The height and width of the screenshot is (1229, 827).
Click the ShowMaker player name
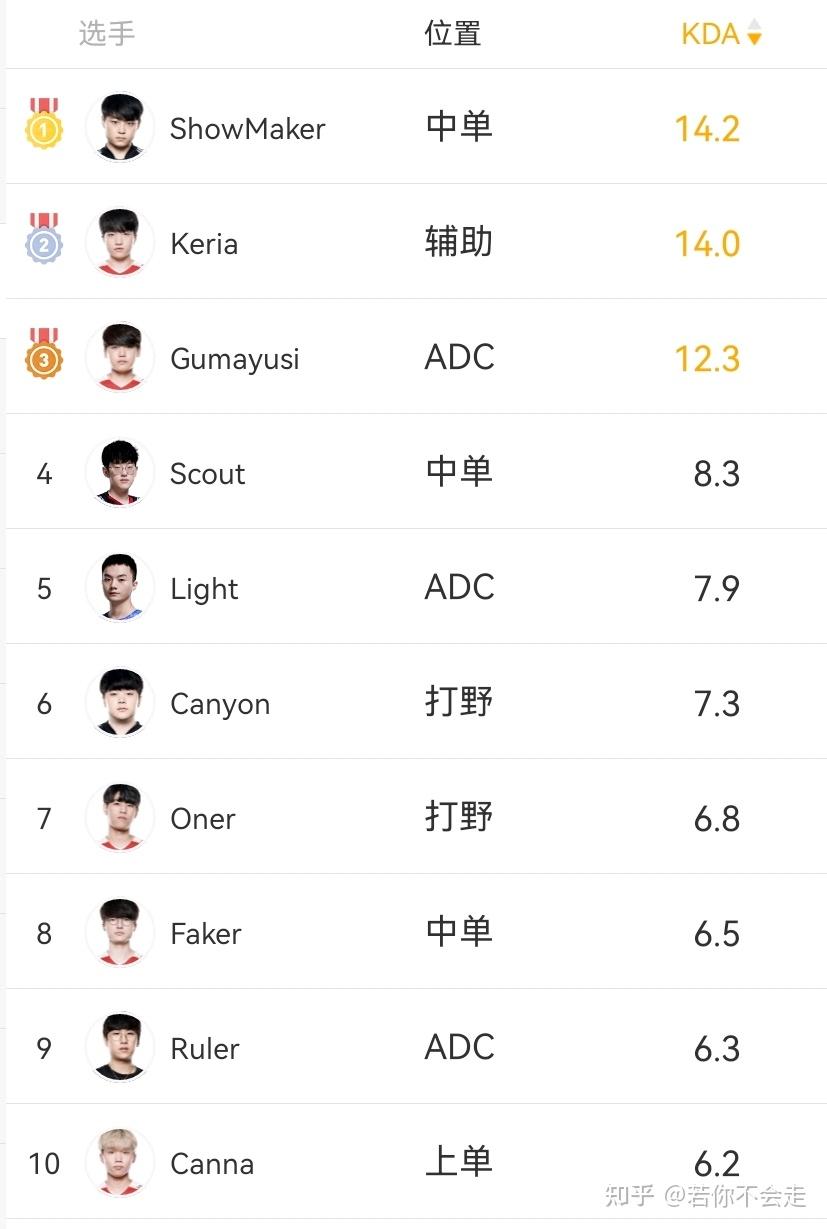248,129
